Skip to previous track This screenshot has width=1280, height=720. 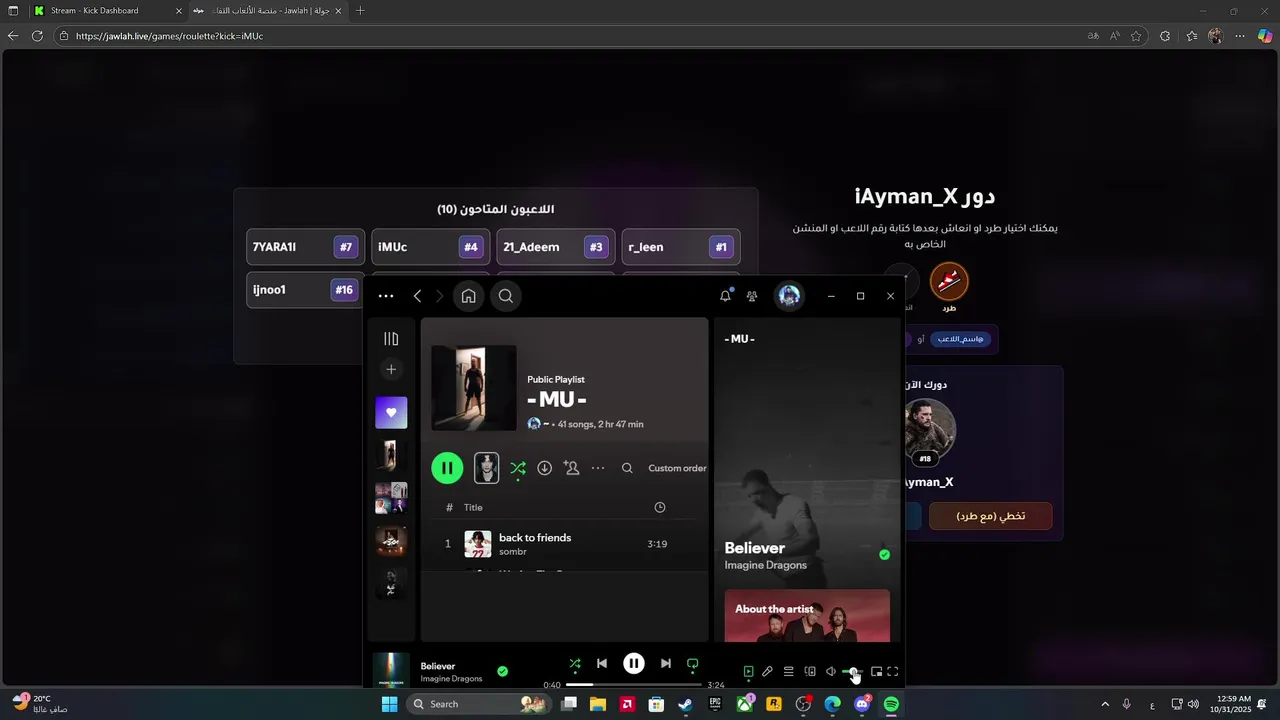pos(602,663)
